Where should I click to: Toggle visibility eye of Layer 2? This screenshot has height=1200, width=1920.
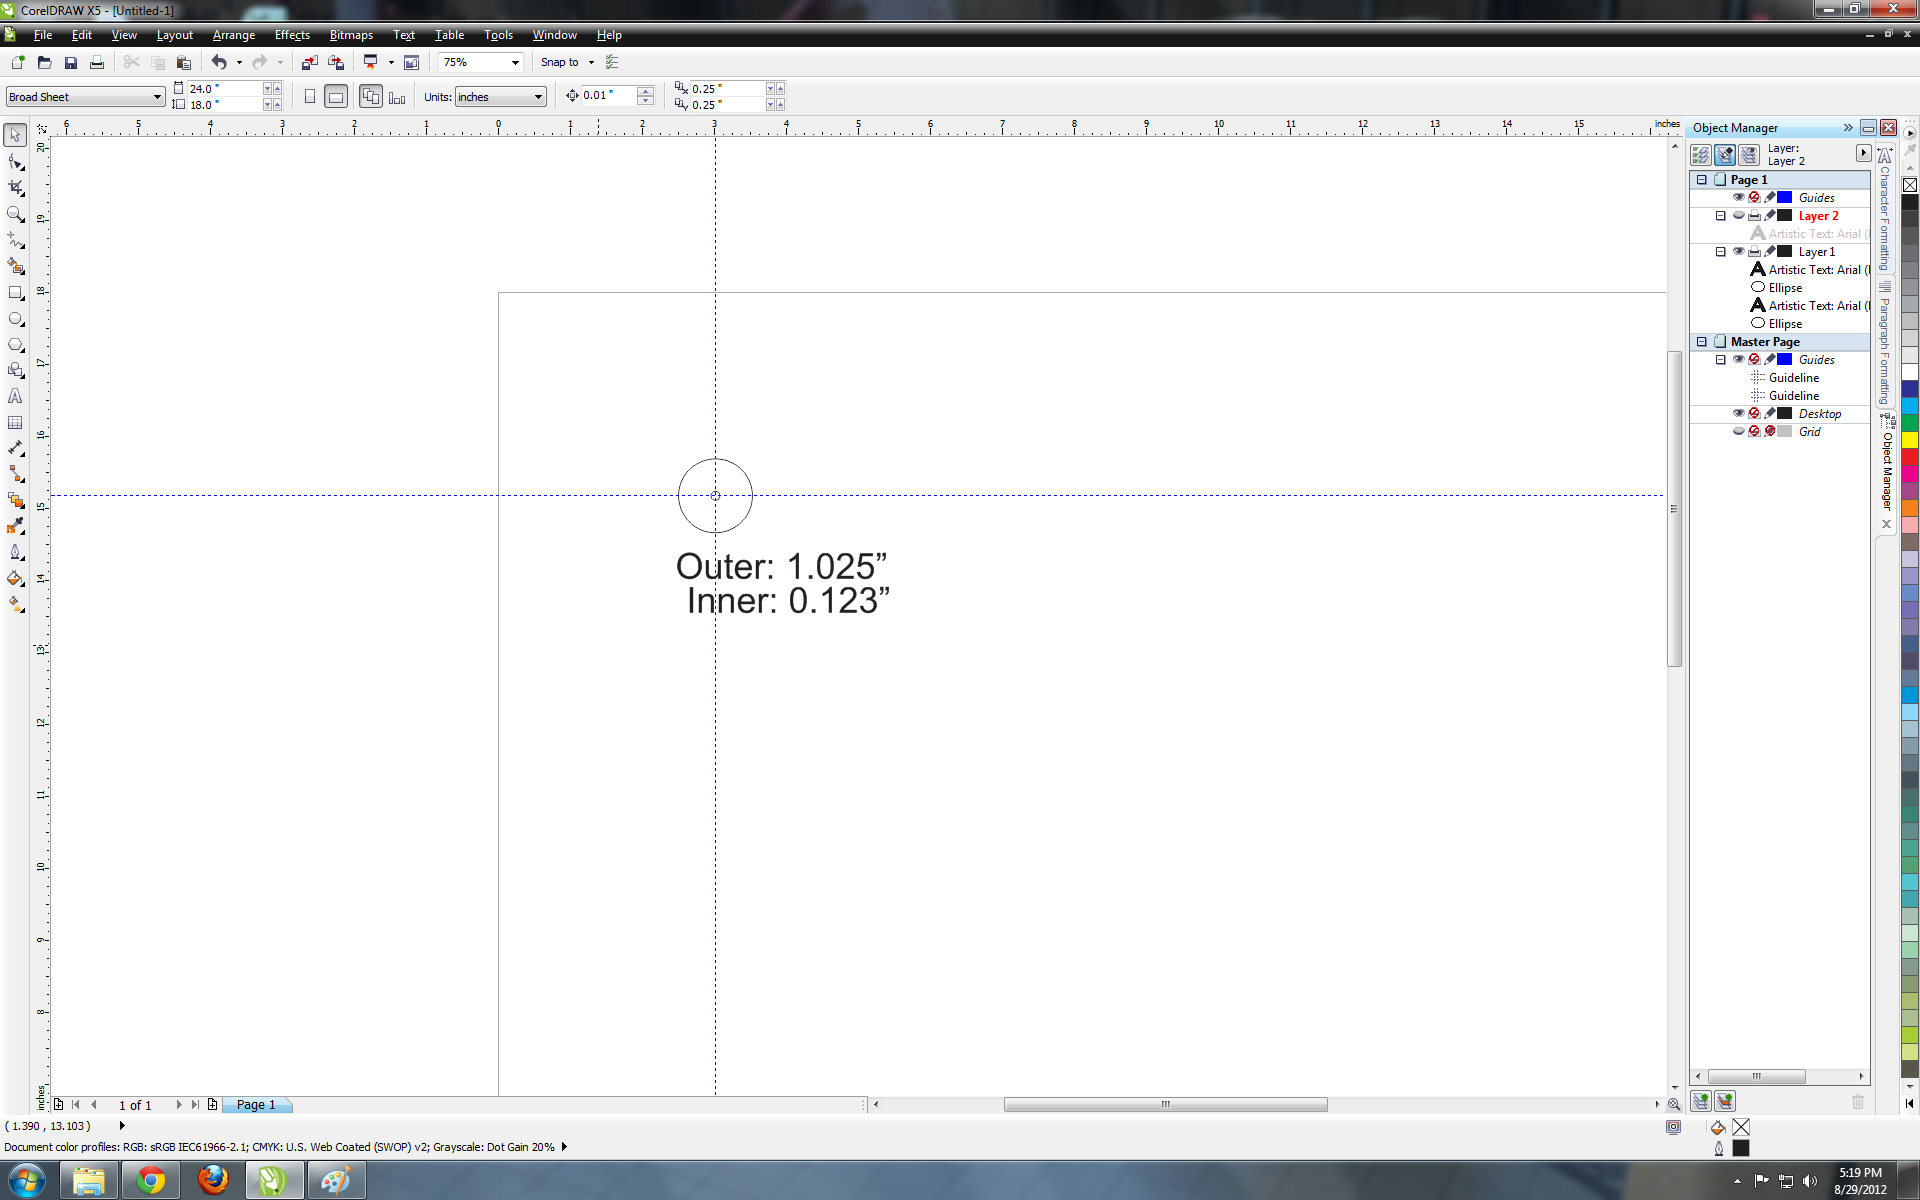click(x=1738, y=216)
